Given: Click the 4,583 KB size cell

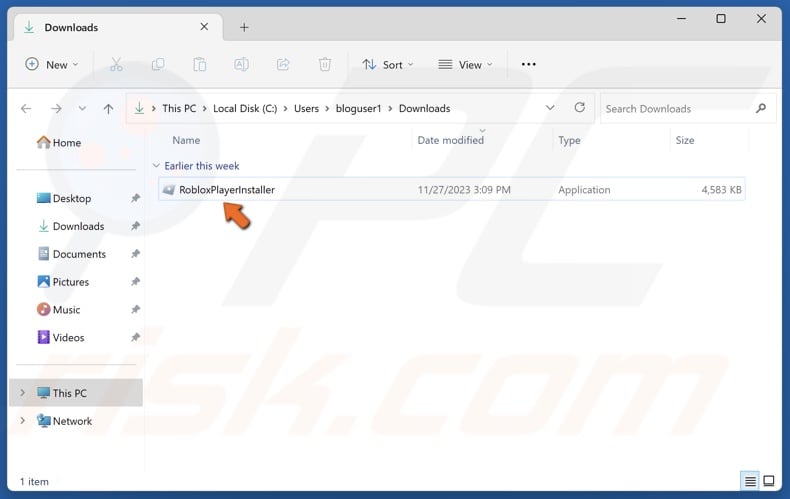Looking at the screenshot, I should click(721, 190).
